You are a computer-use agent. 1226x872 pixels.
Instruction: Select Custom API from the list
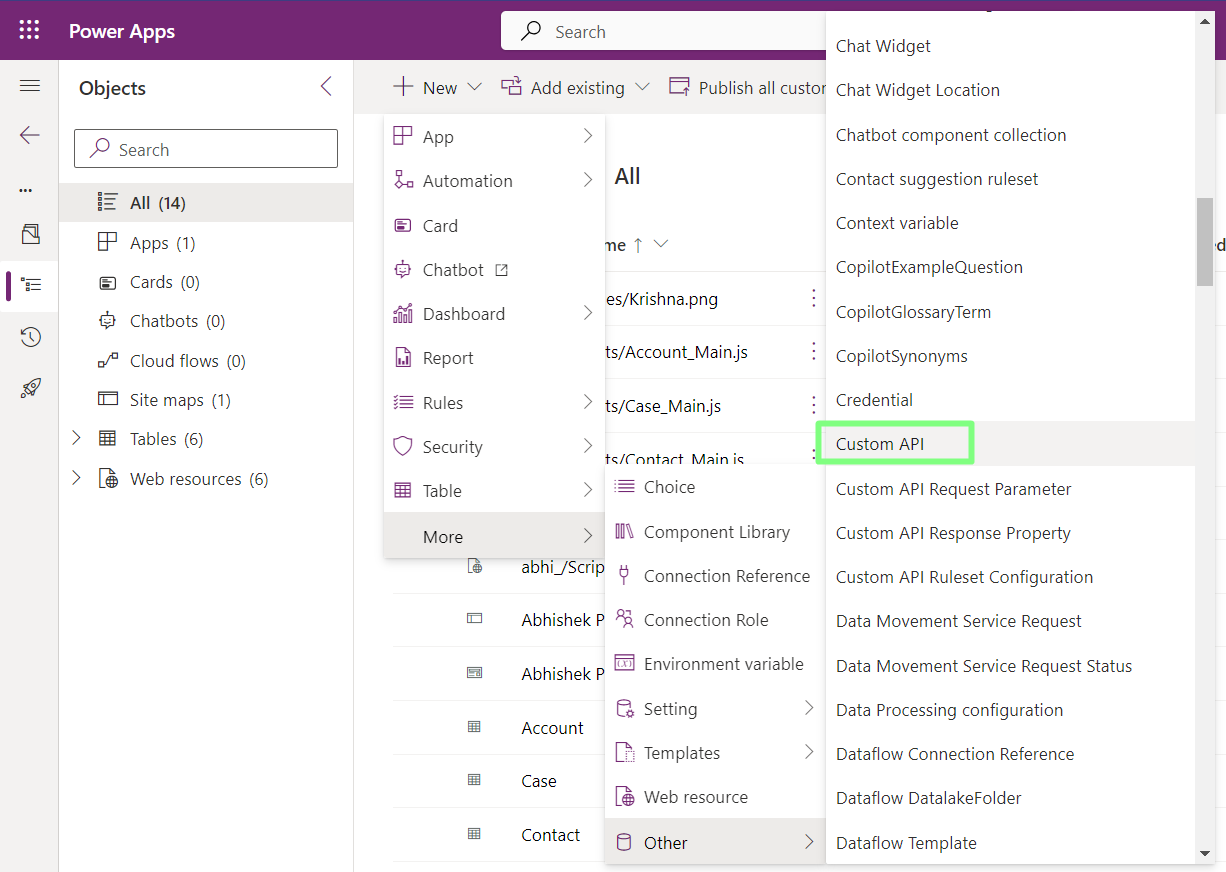point(1010,444)
